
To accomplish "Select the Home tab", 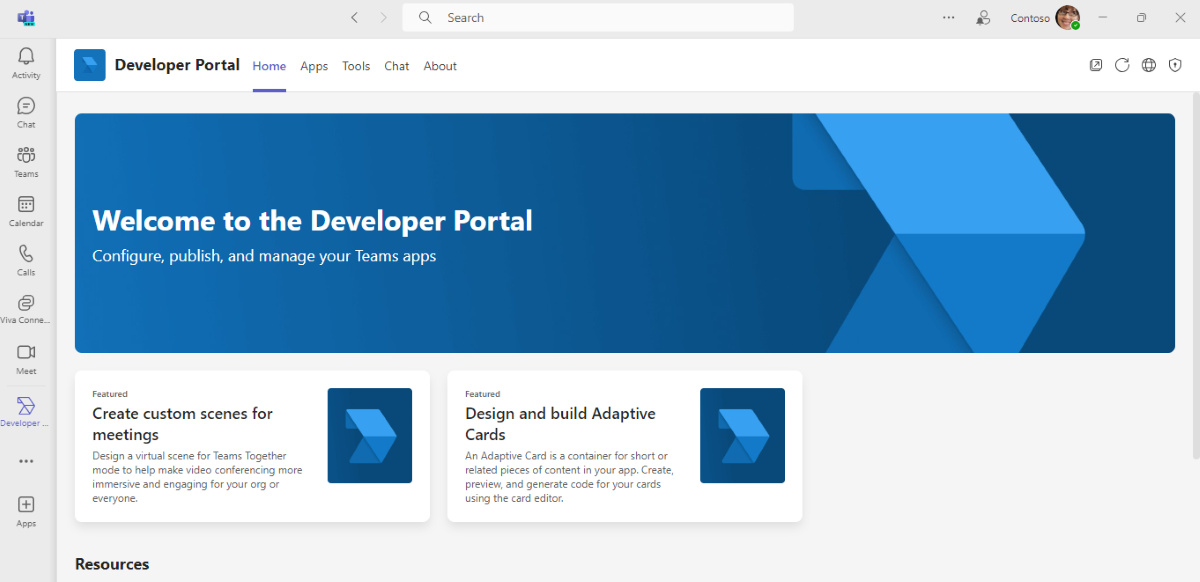I will pyautogui.click(x=269, y=66).
